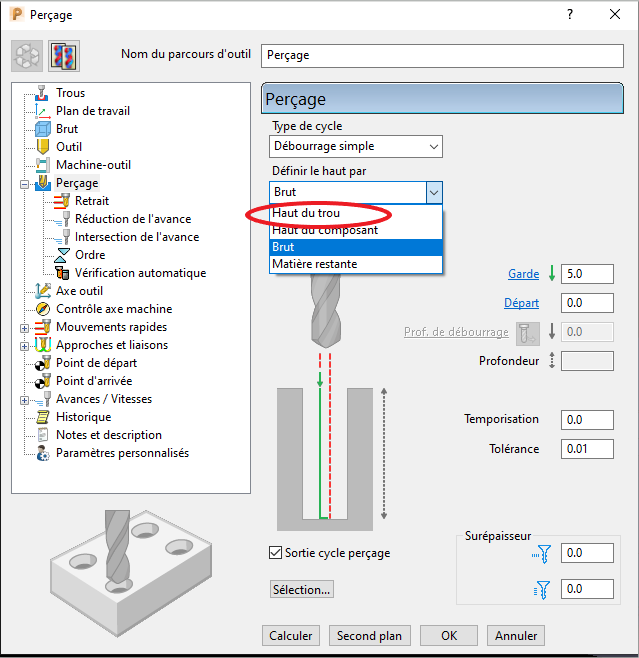
Task: Click the colored component icon at top-left
Action: click(x=63, y=55)
